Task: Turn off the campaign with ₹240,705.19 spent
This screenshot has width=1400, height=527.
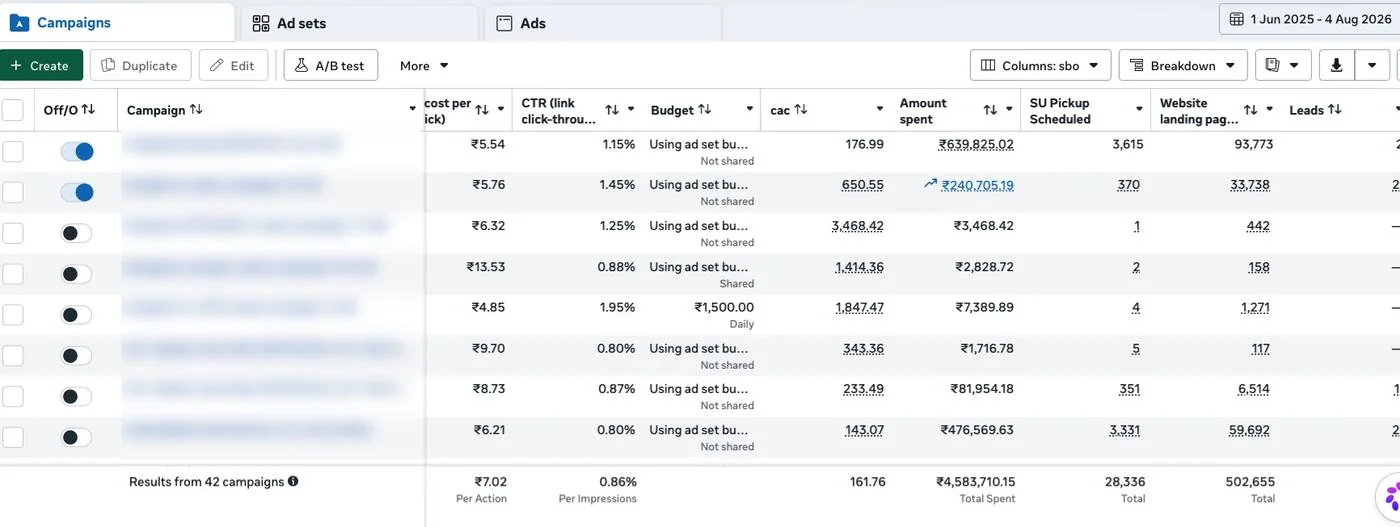Action: [77, 192]
